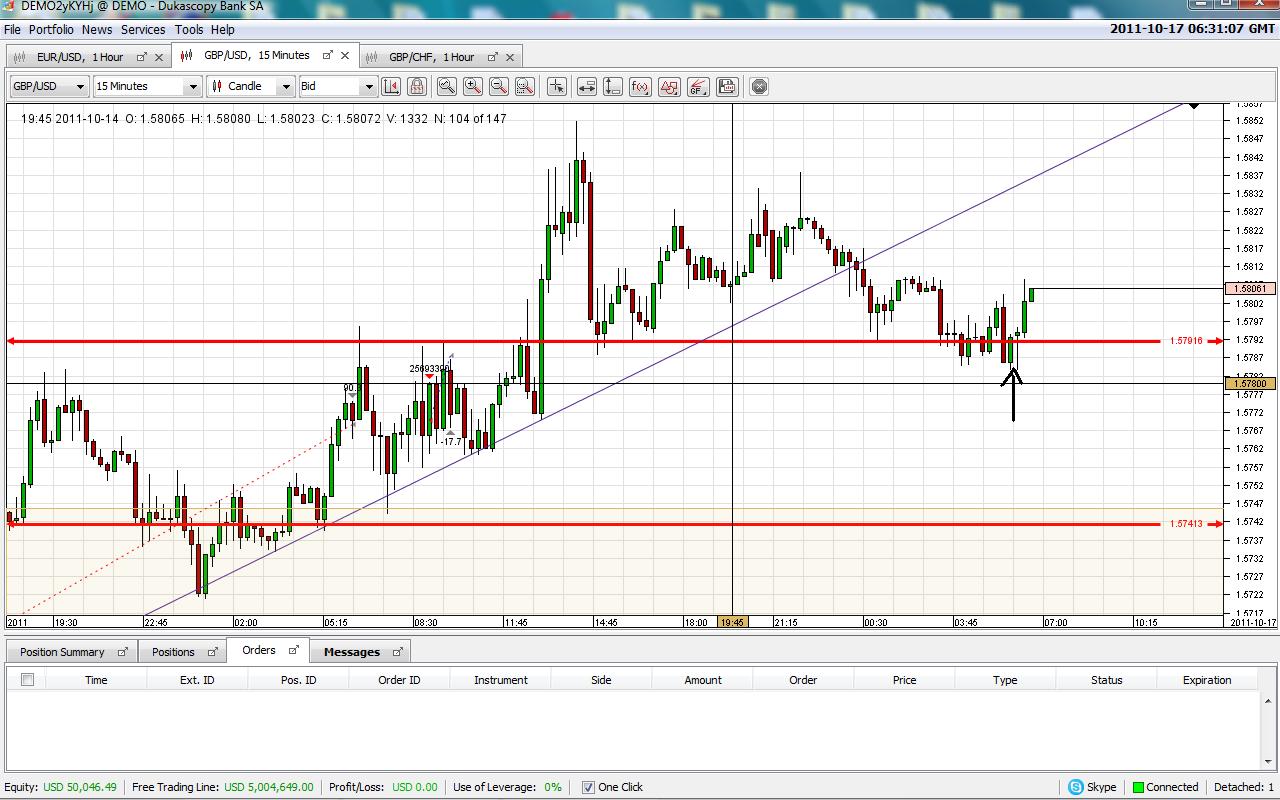Toggle the One Click checkbox

[588, 787]
